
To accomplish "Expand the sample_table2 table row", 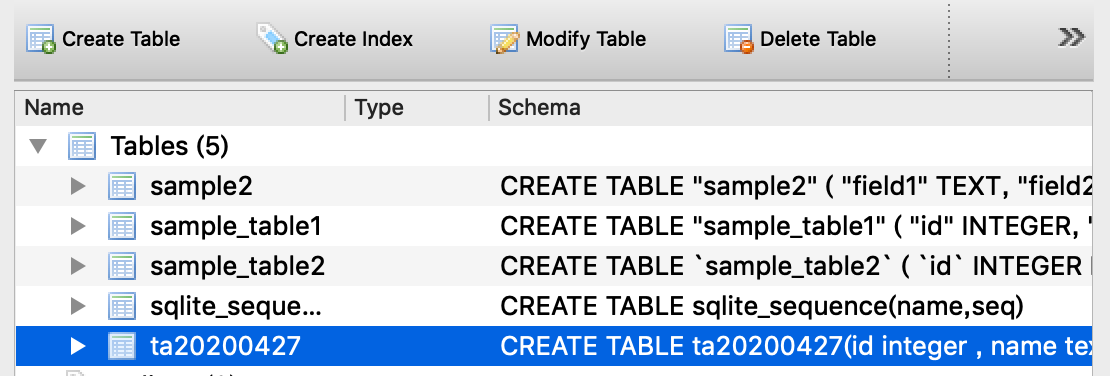I will (x=78, y=266).
